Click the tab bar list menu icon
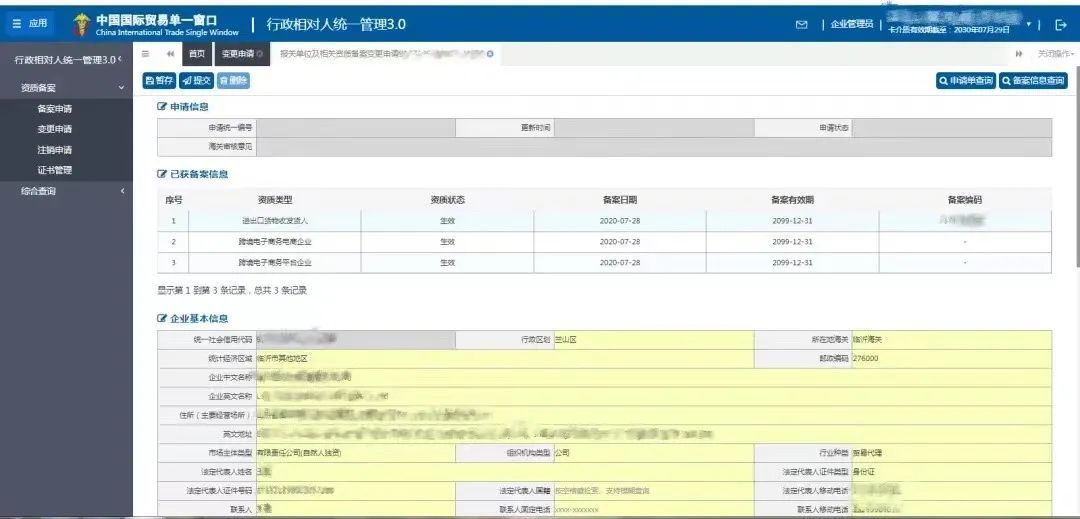This screenshot has width=1080, height=519. coord(146,54)
